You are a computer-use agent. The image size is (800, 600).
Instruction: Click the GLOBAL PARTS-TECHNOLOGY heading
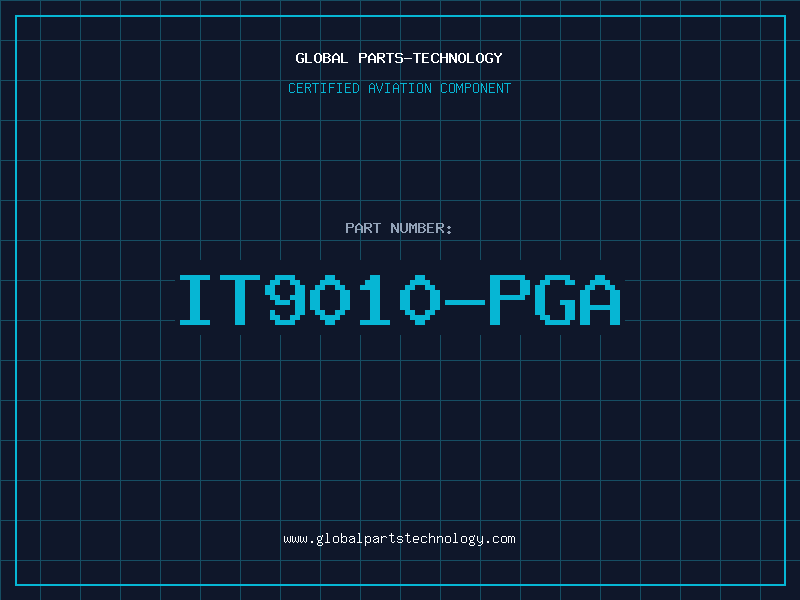point(399,58)
